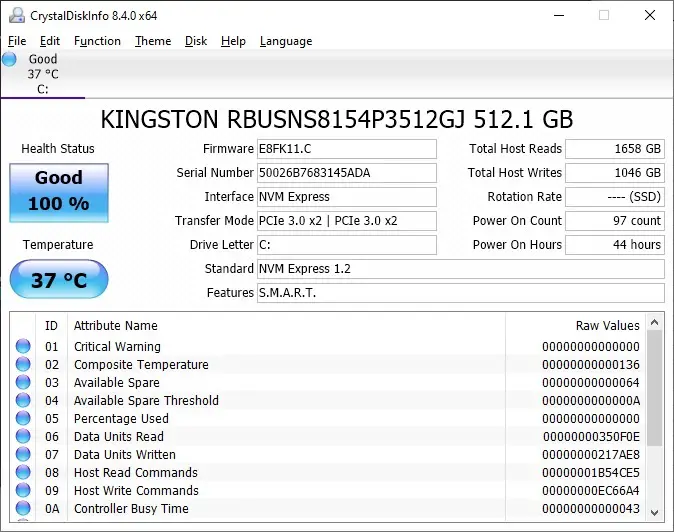The height and width of the screenshot is (532, 674).
Task: Open the Theme menu
Action: click(x=153, y=41)
